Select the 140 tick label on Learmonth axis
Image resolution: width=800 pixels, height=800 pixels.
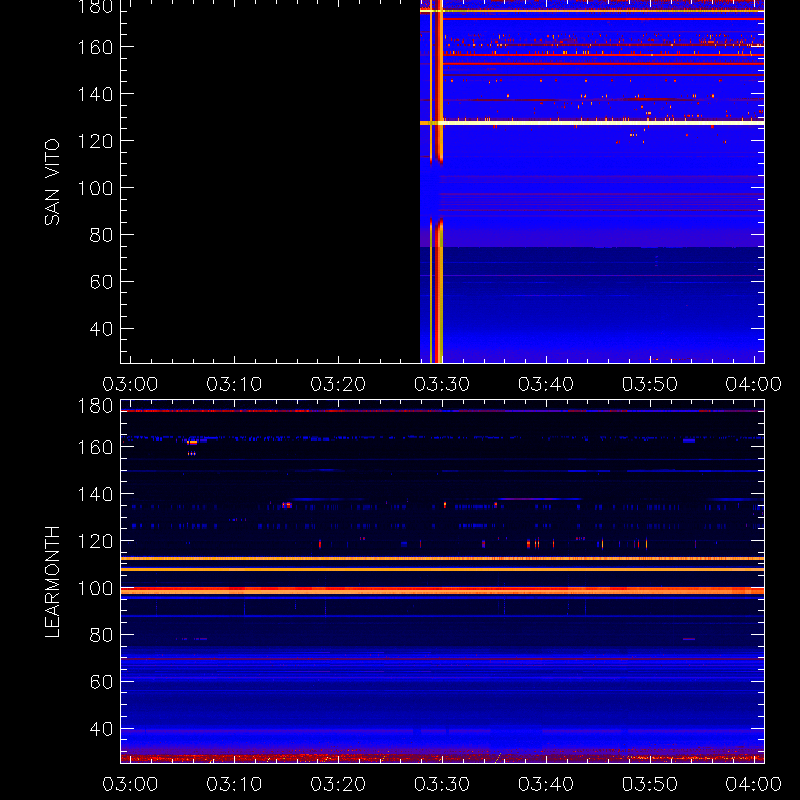click(x=95, y=494)
